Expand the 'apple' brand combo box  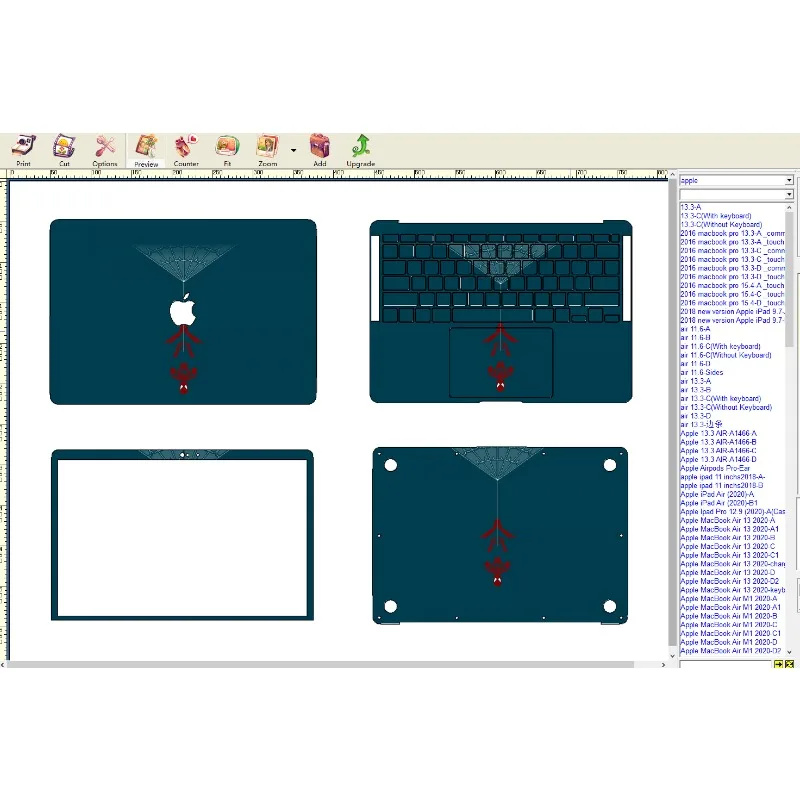[x=789, y=180]
